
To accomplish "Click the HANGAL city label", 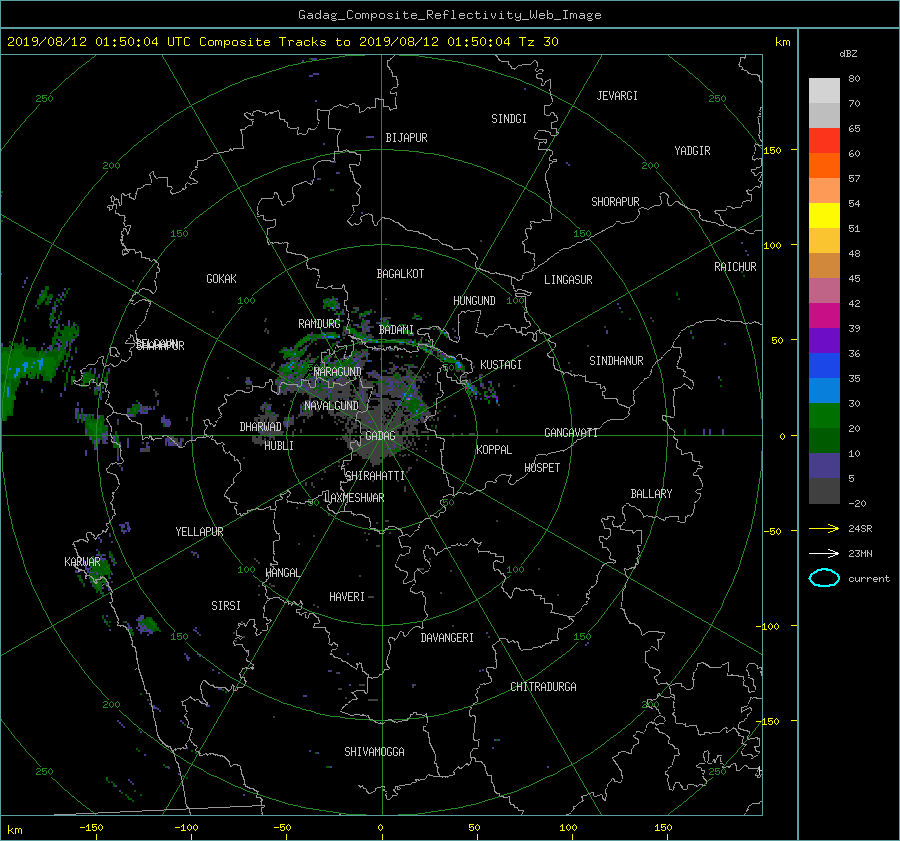I will click(x=282, y=573).
